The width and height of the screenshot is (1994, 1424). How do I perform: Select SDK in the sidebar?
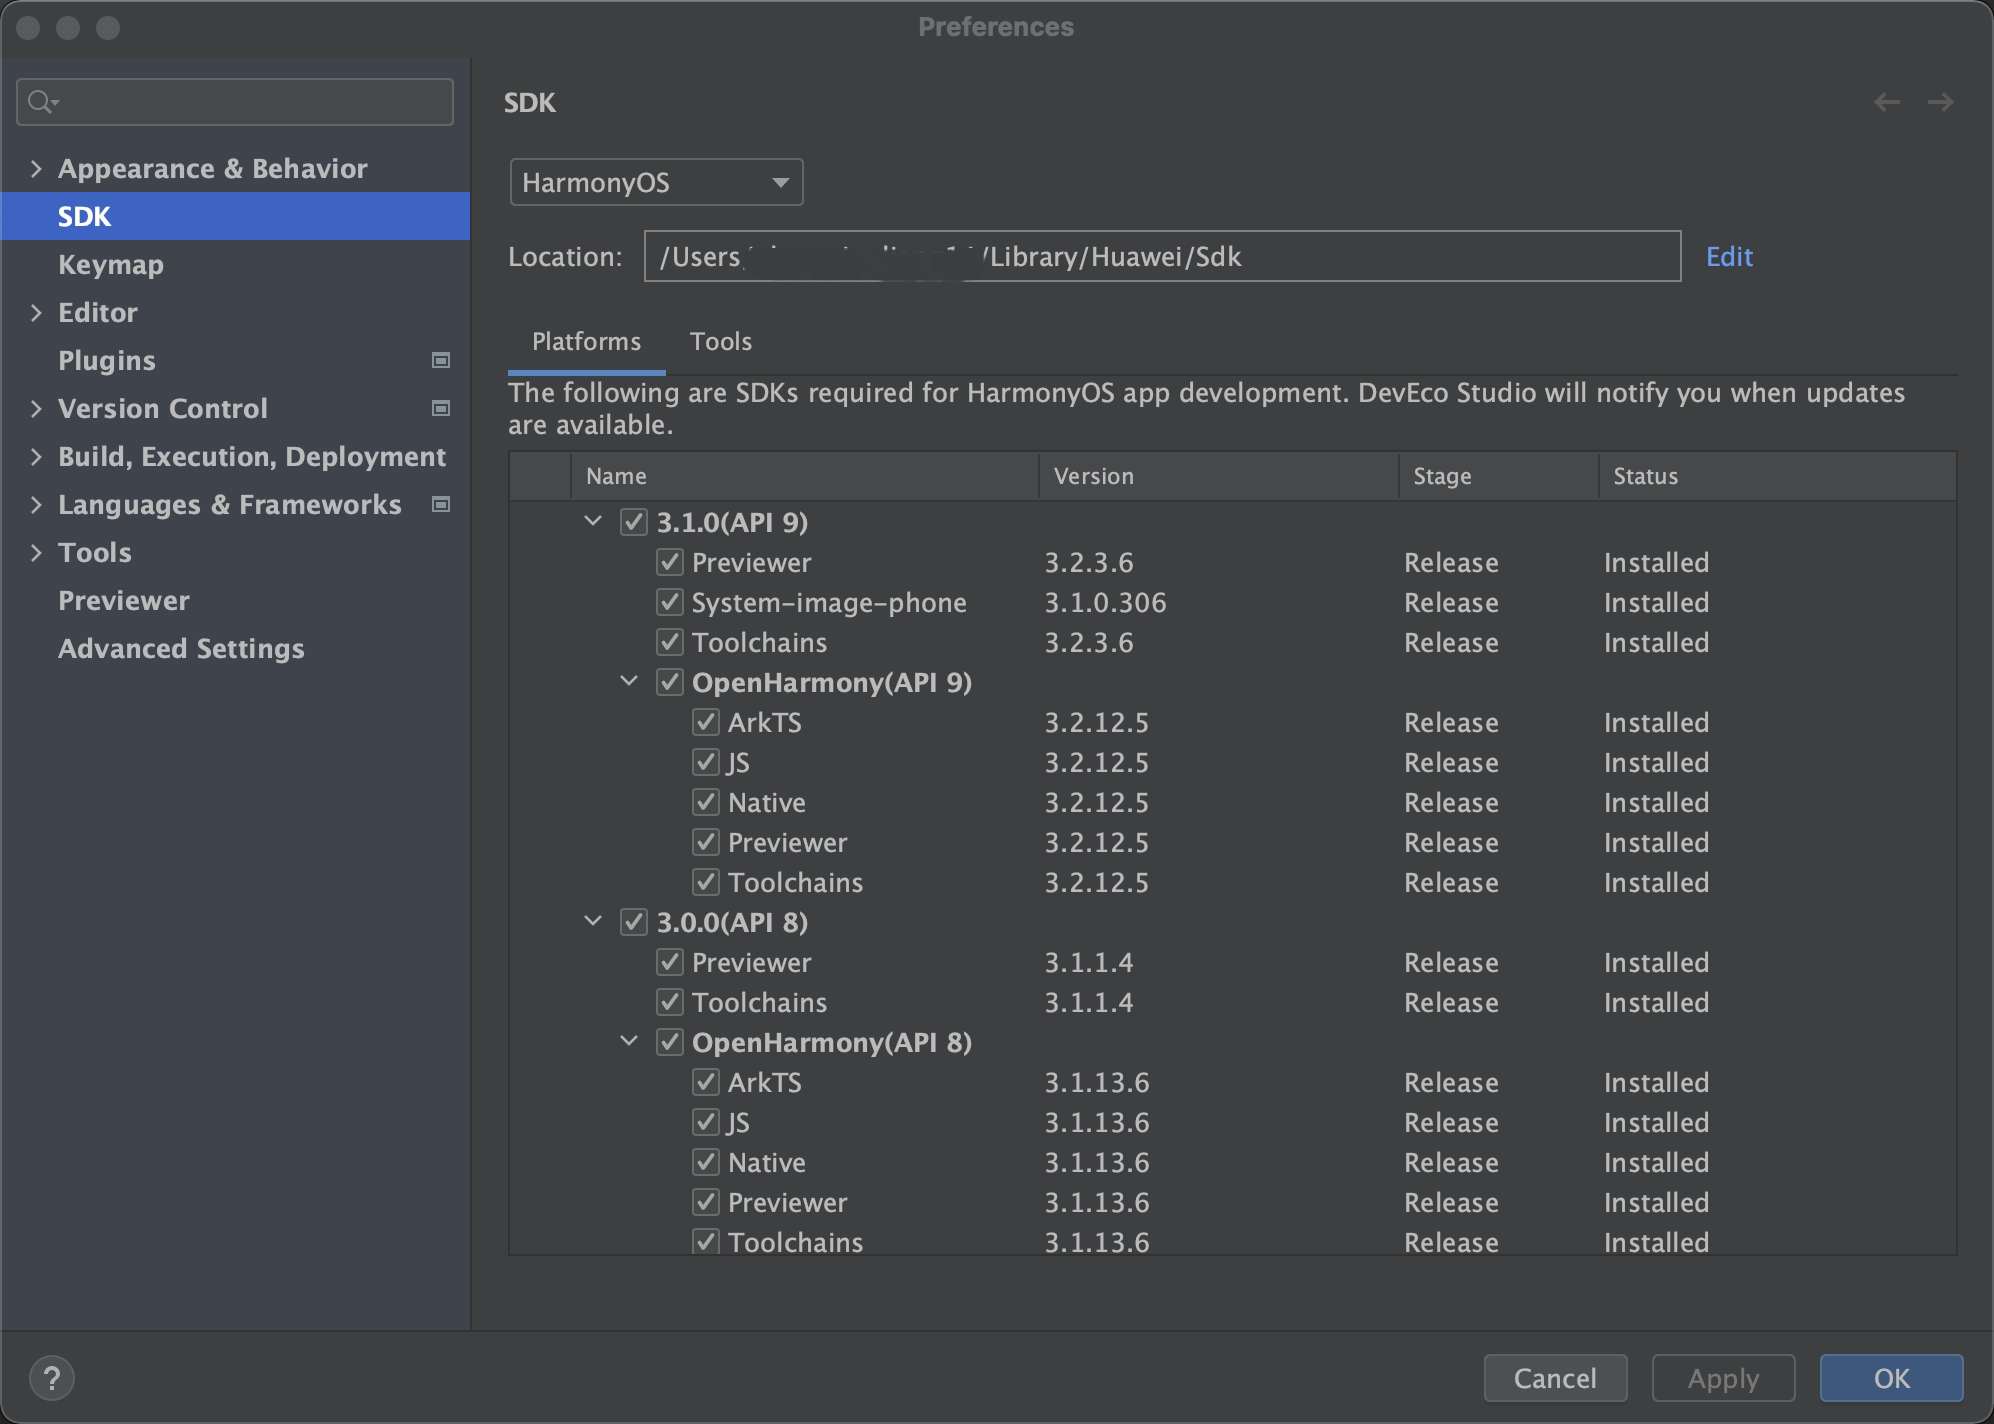pyautogui.click(x=236, y=216)
